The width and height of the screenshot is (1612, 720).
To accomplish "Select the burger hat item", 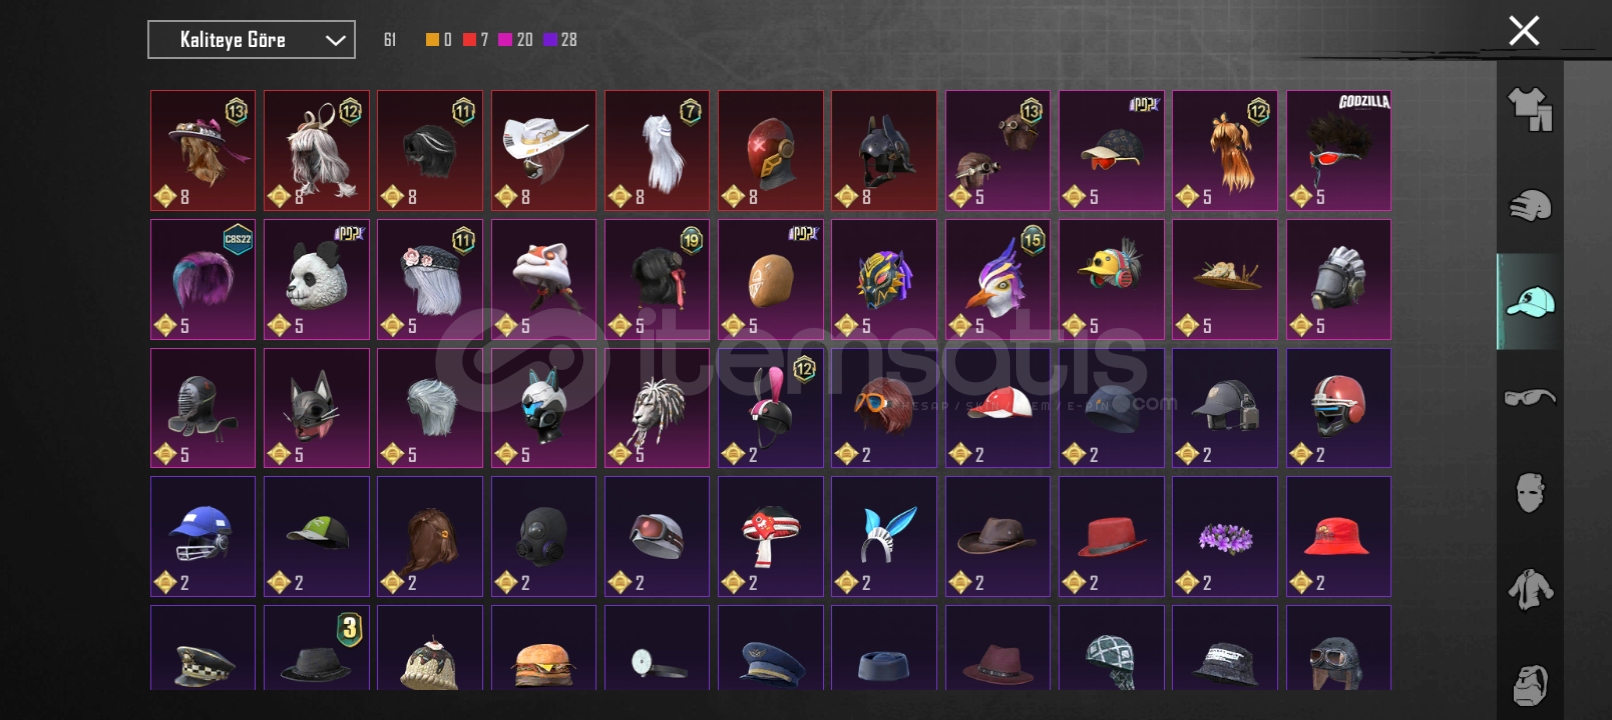I will (543, 648).
